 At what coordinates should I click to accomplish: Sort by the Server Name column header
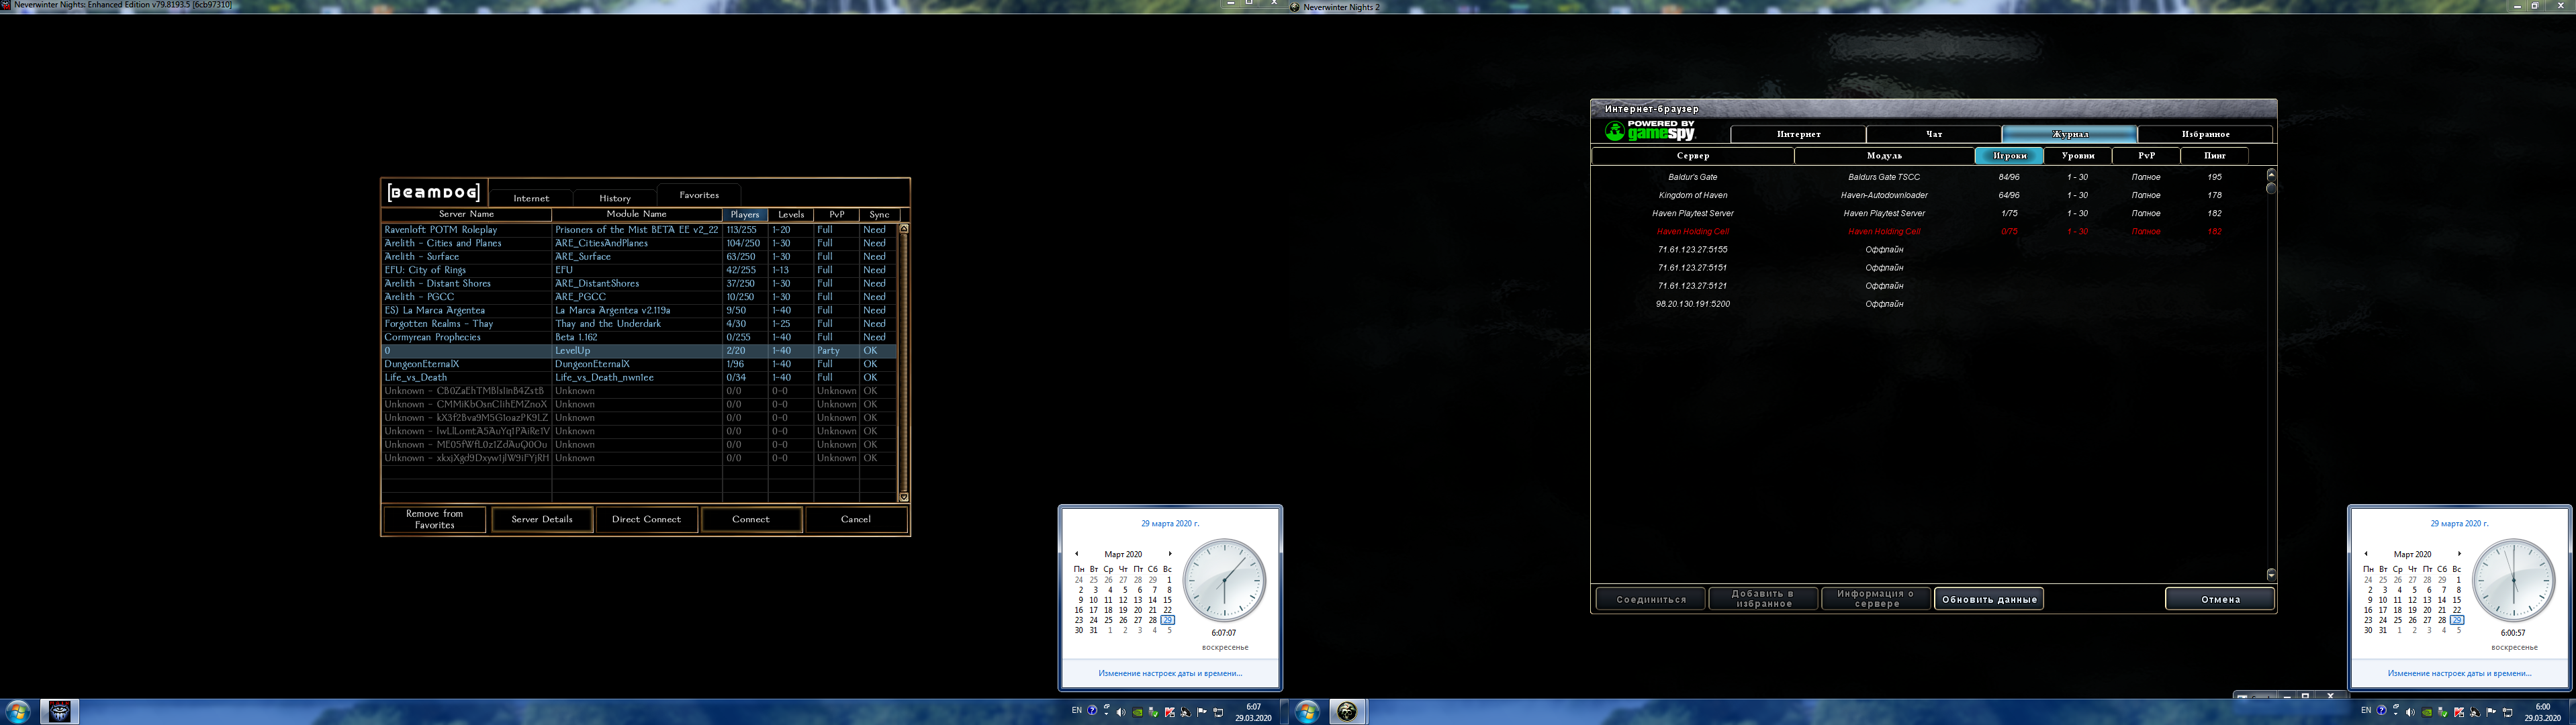pos(466,215)
